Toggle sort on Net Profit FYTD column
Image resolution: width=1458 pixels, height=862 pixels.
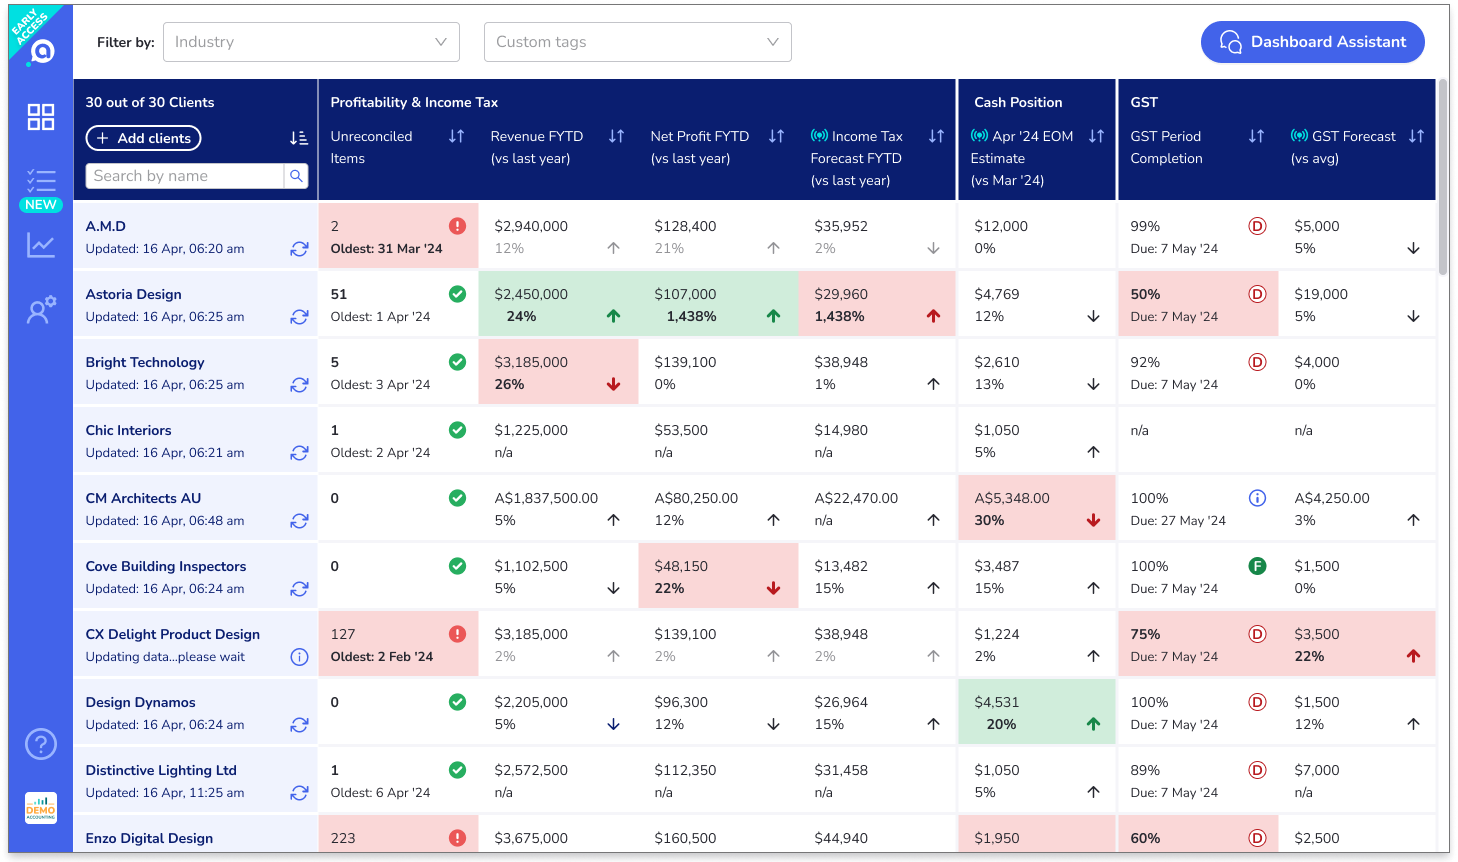pyautogui.click(x=776, y=136)
